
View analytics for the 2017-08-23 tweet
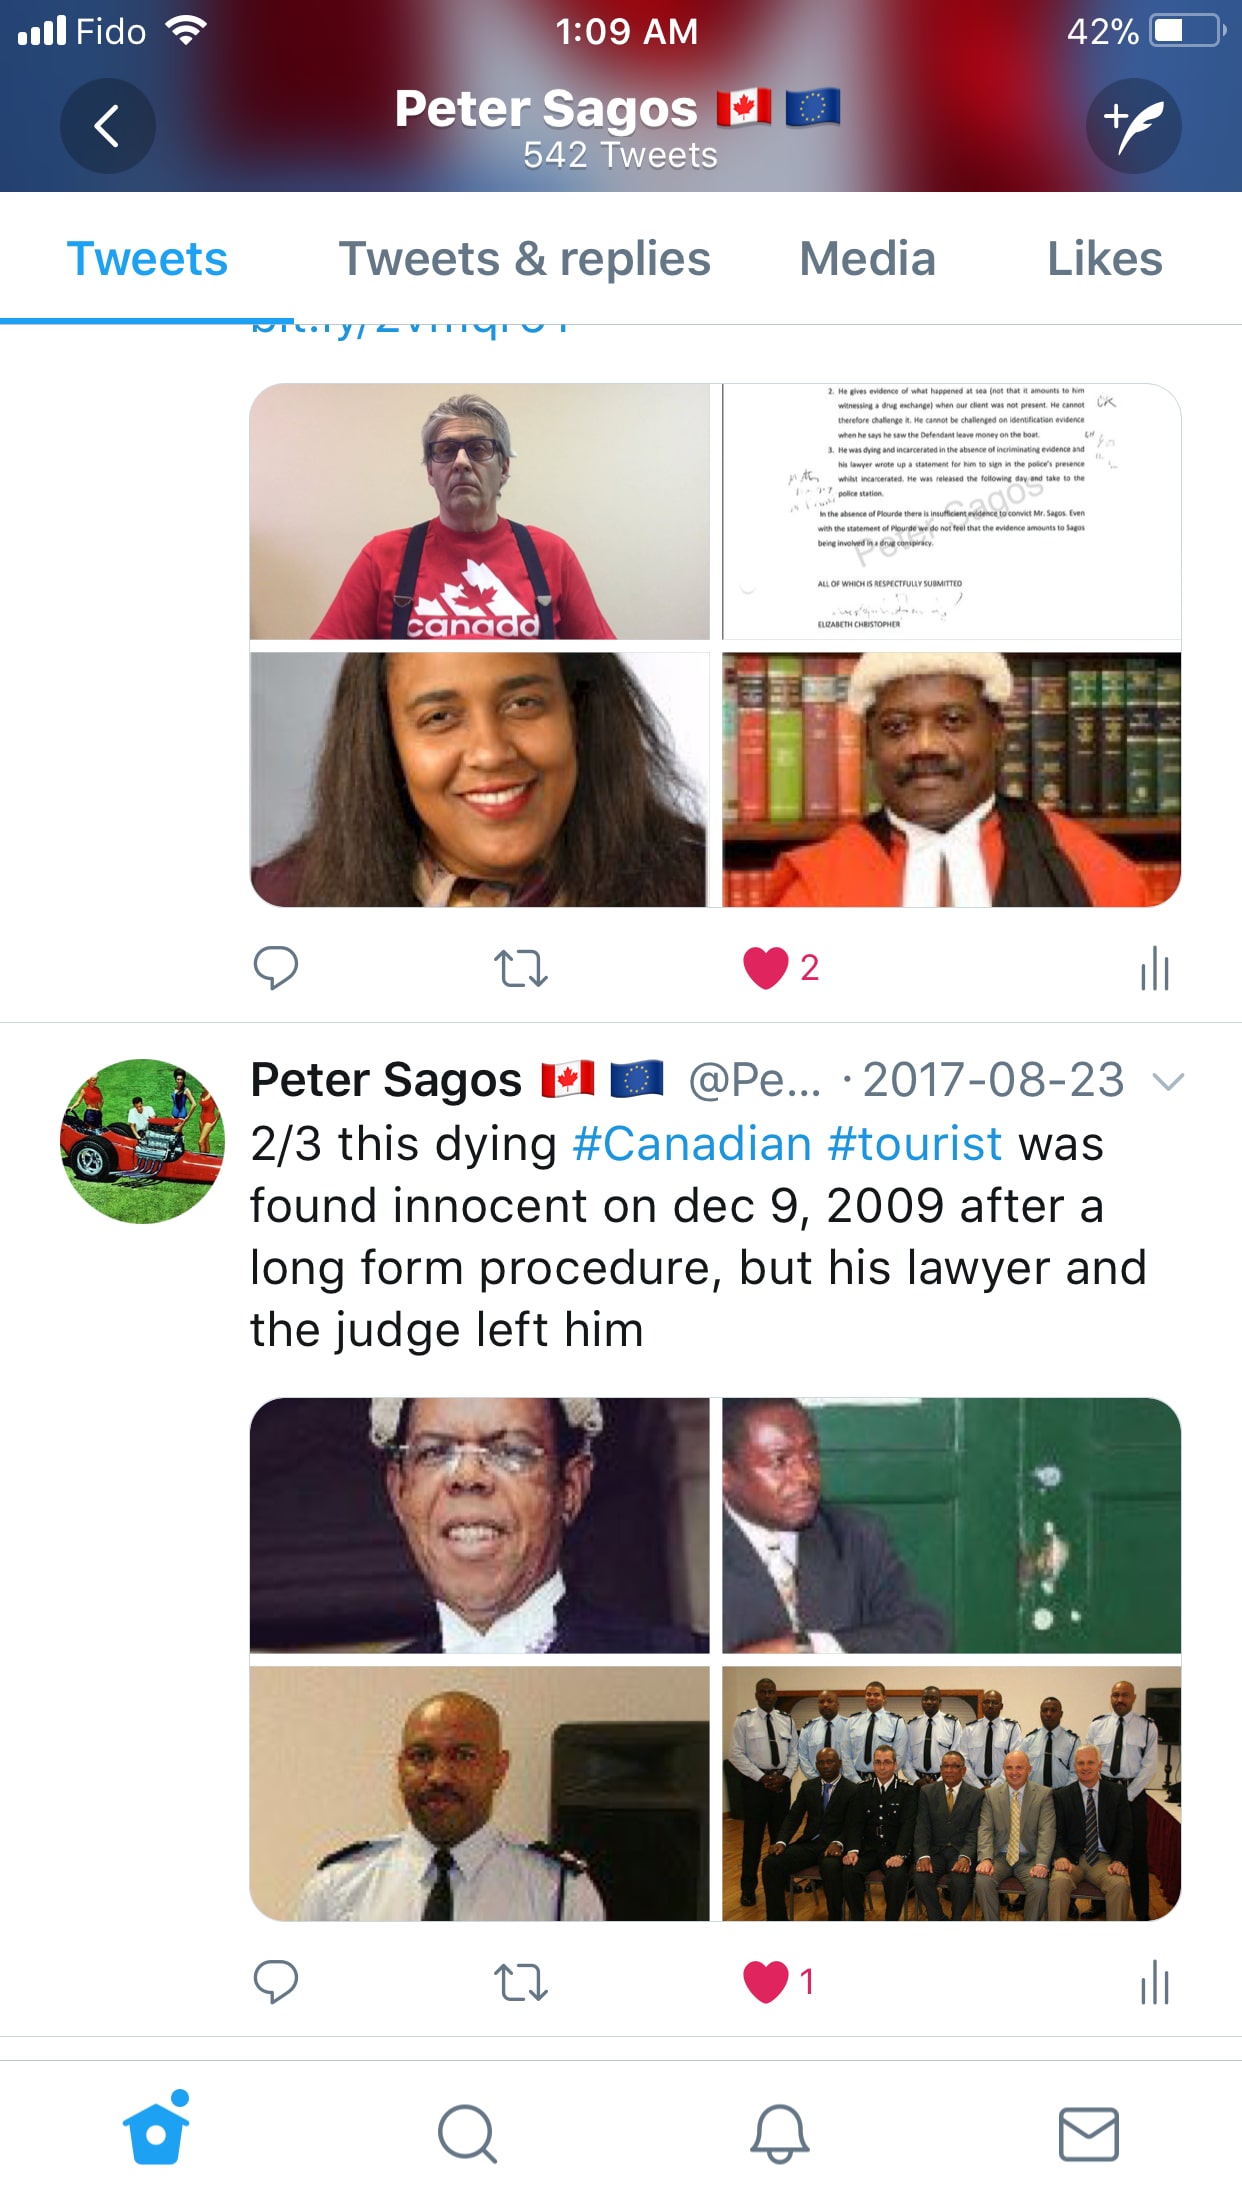tap(1155, 1981)
